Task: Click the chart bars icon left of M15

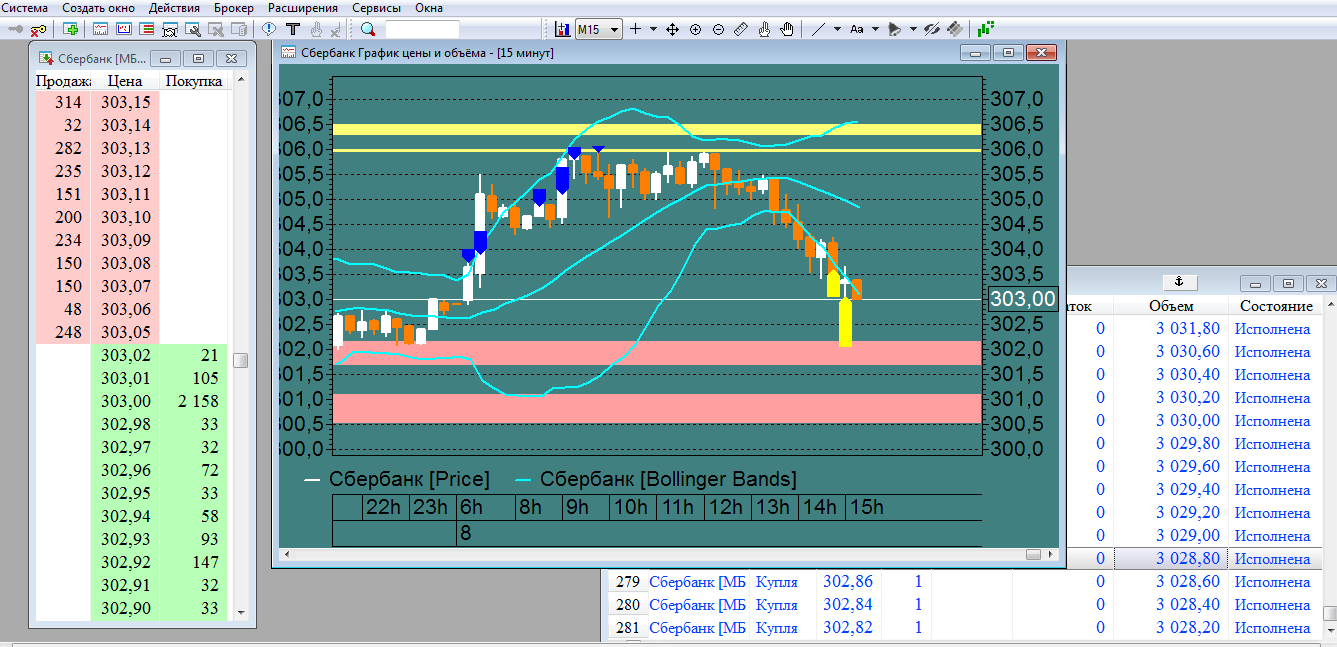Action: pos(563,29)
